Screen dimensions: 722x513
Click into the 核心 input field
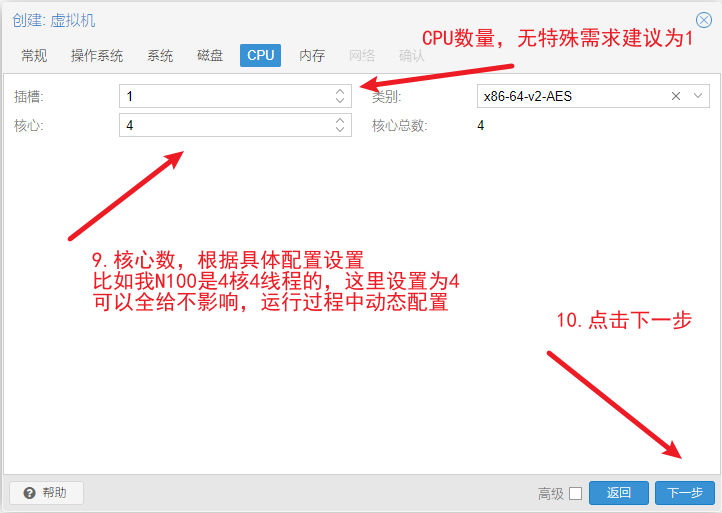click(x=225, y=125)
